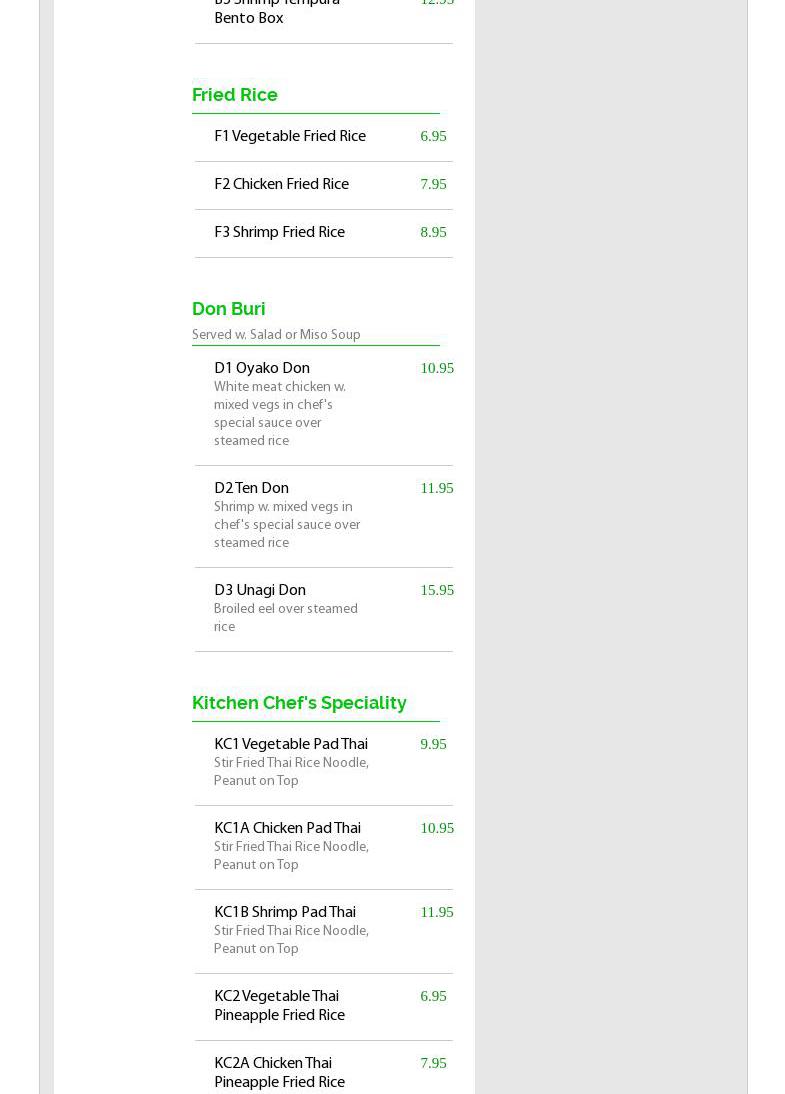Select KC1A Chicken Pad Thai
This screenshot has height=1094, width=785.
pyautogui.click(x=287, y=828)
